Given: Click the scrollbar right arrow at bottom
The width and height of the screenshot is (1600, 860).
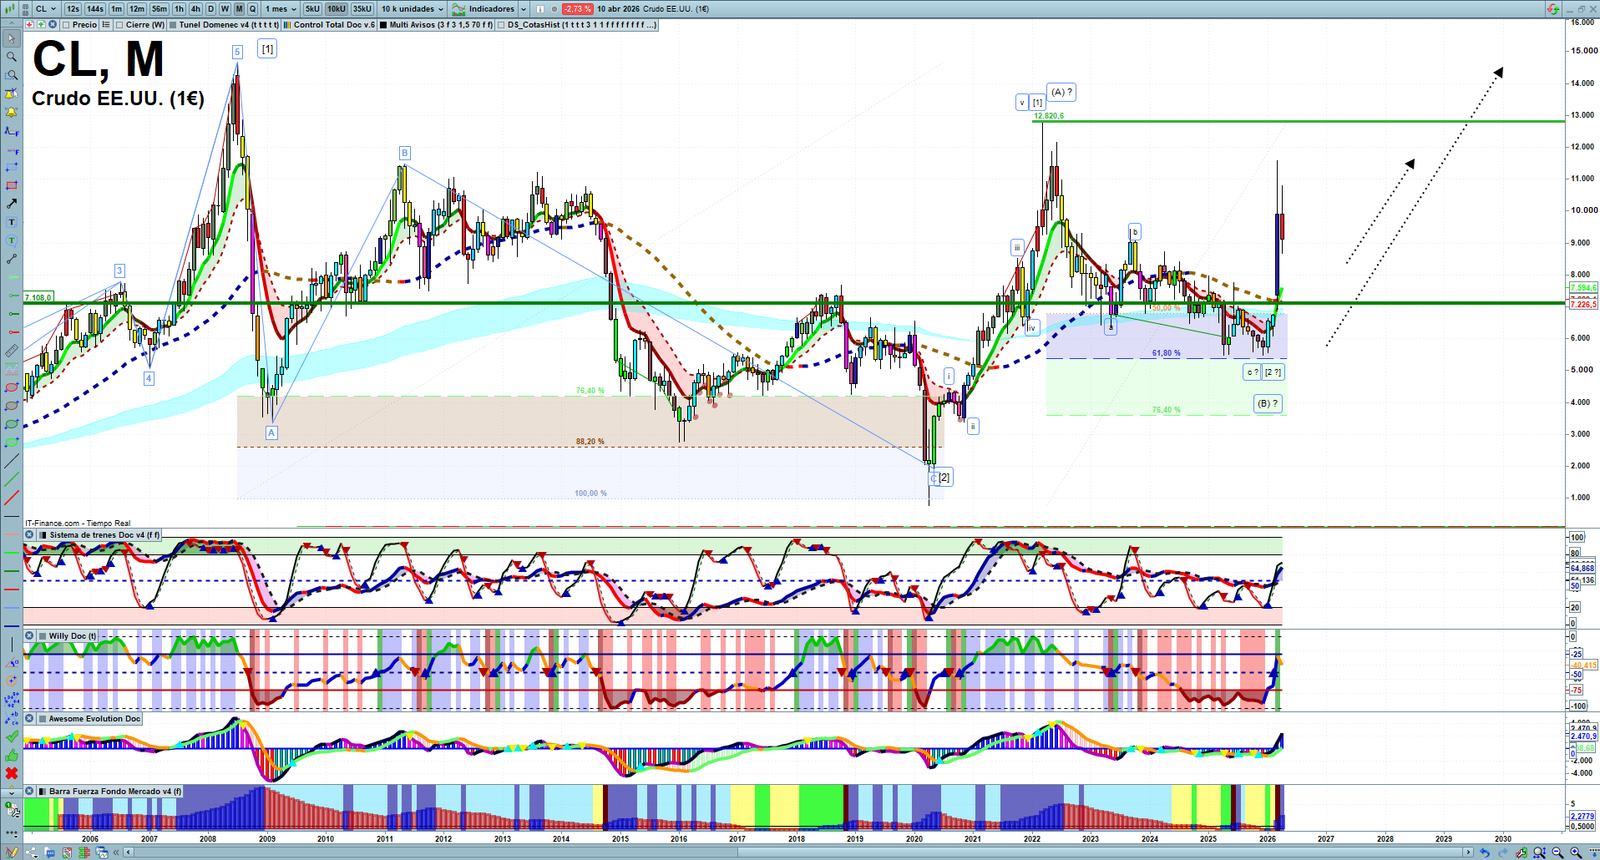Looking at the screenshot, I should coord(1468,852).
